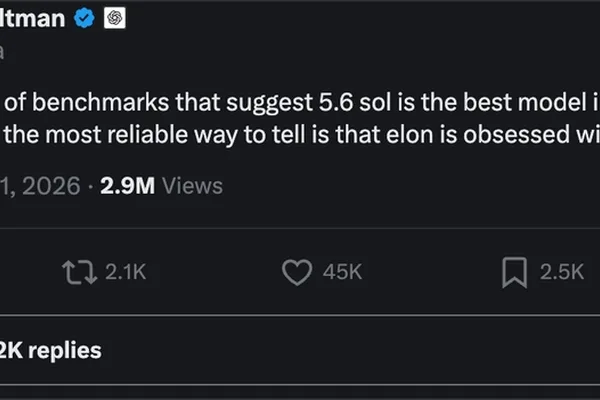Click the gray handle beneath the name
Viewport: 600px width, 400px height.
pos(2,52)
